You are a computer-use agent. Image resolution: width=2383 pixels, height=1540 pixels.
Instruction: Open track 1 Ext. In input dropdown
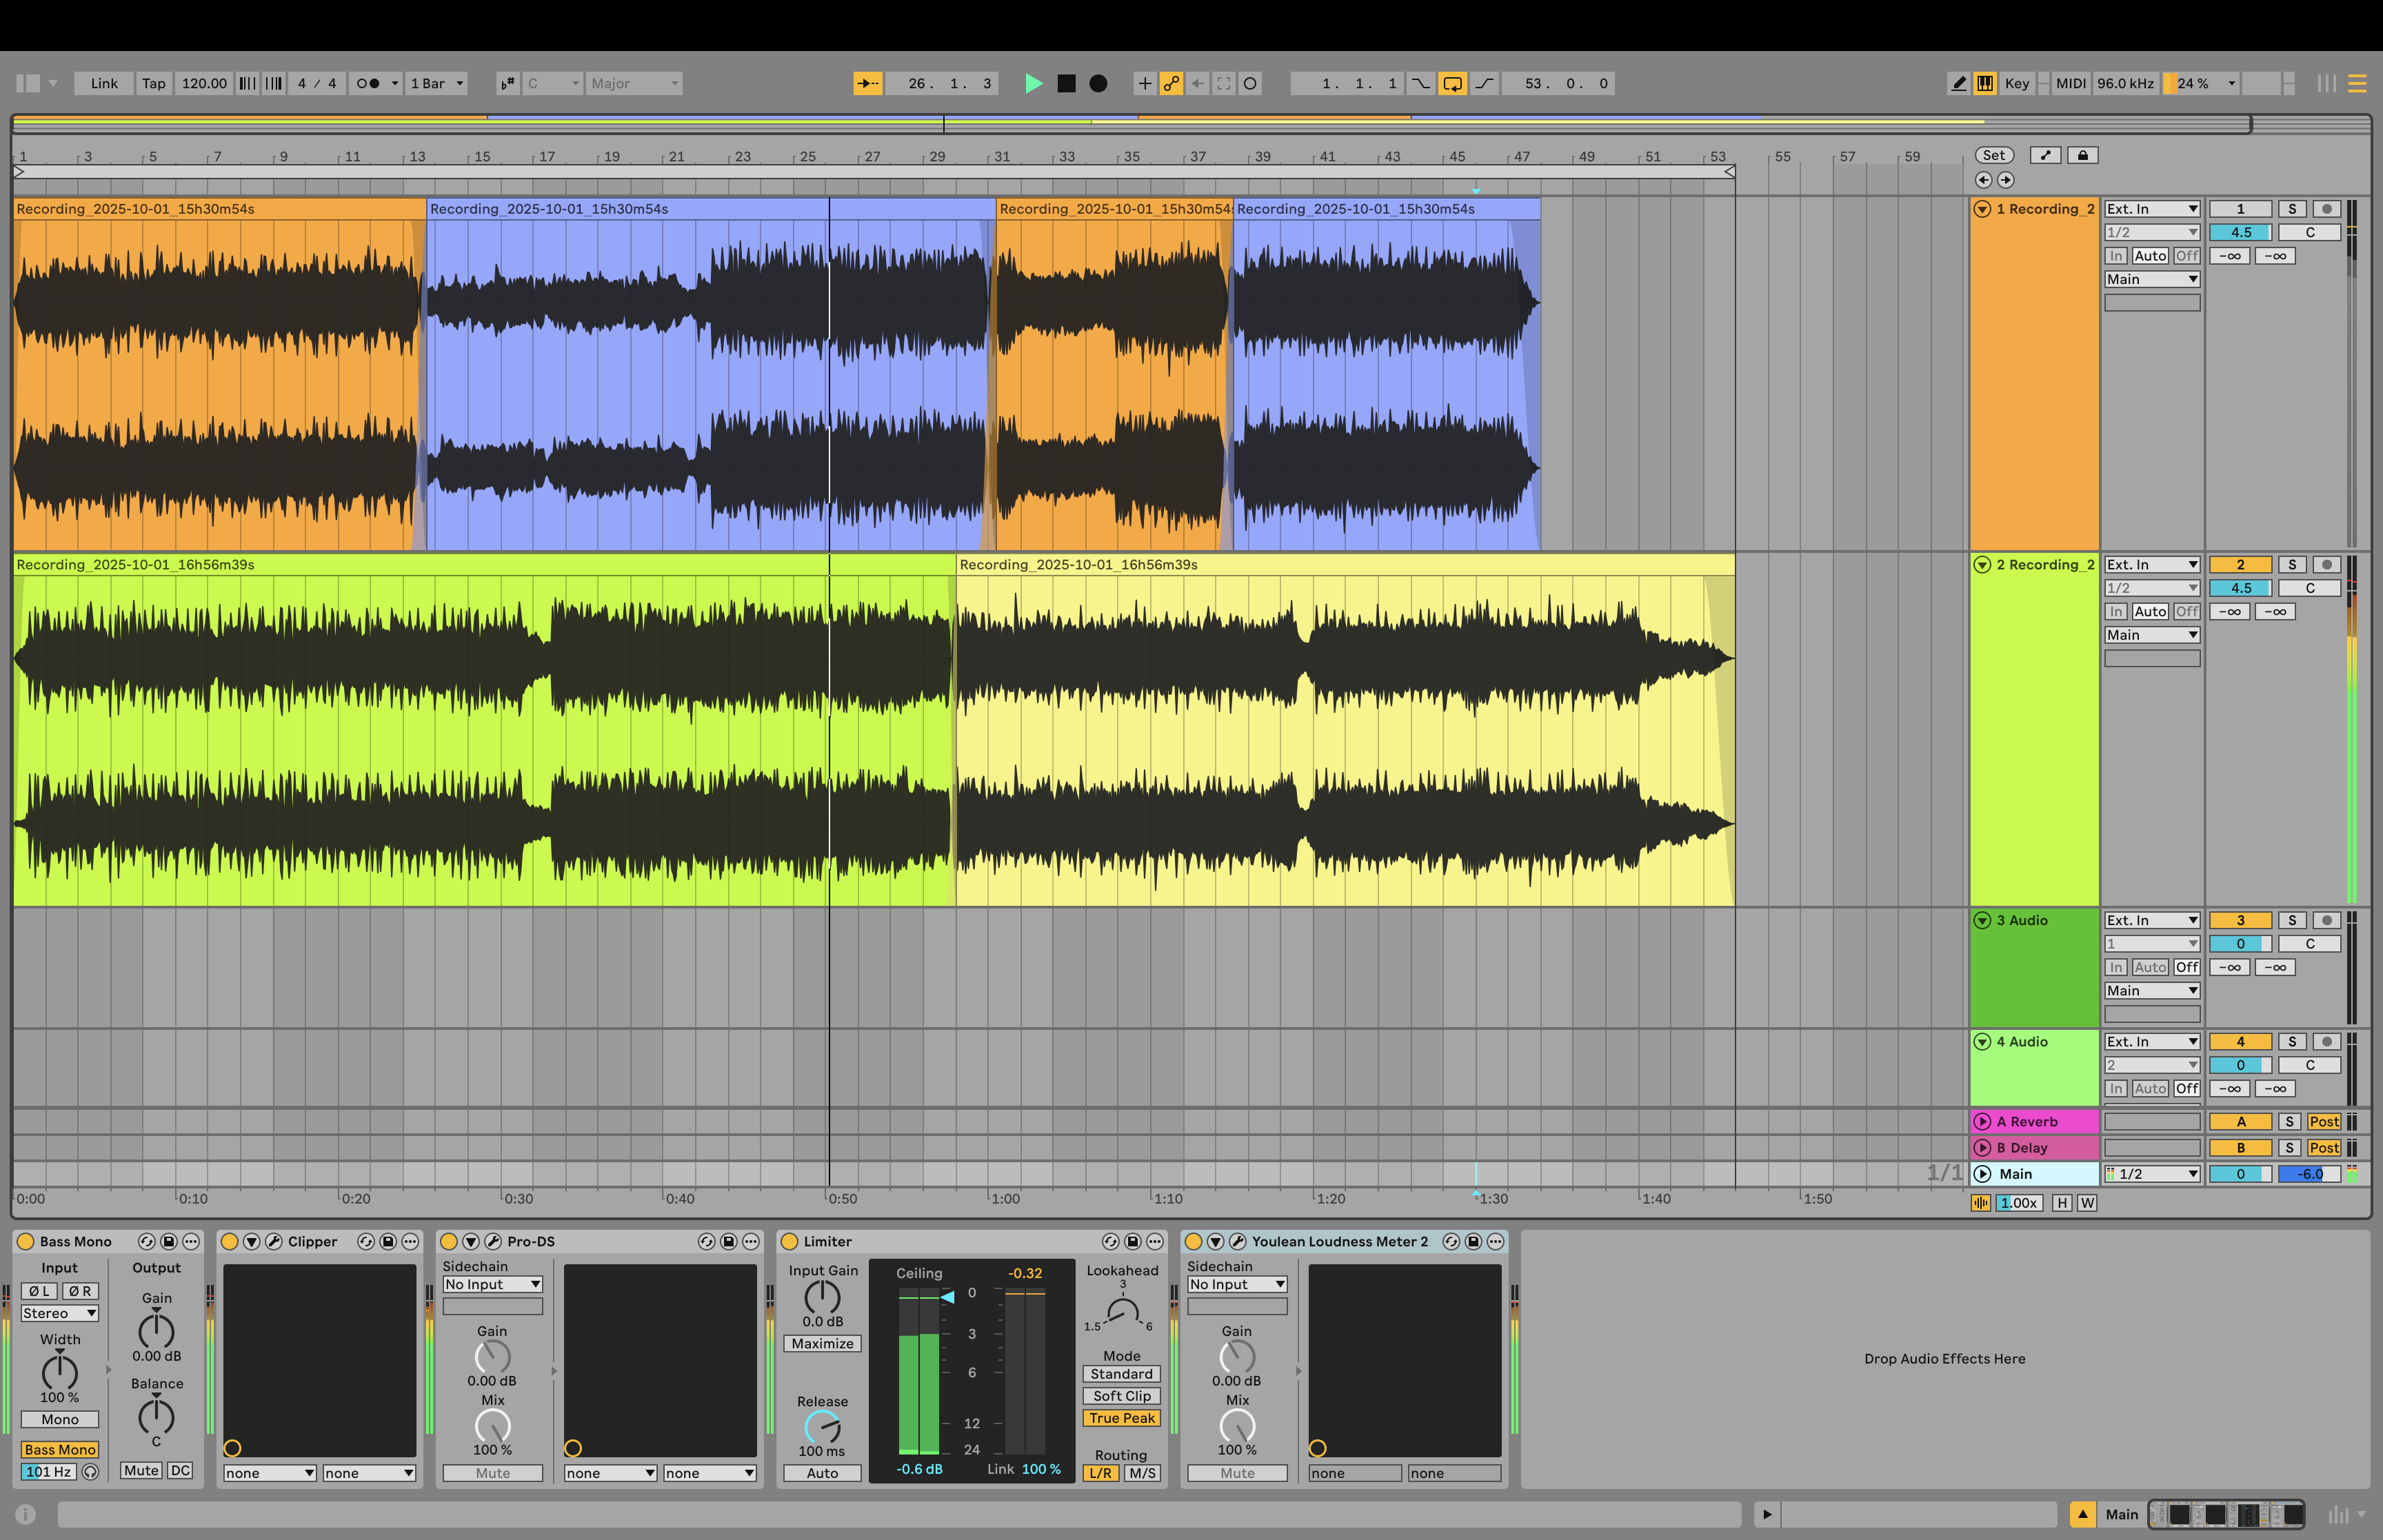(2151, 209)
